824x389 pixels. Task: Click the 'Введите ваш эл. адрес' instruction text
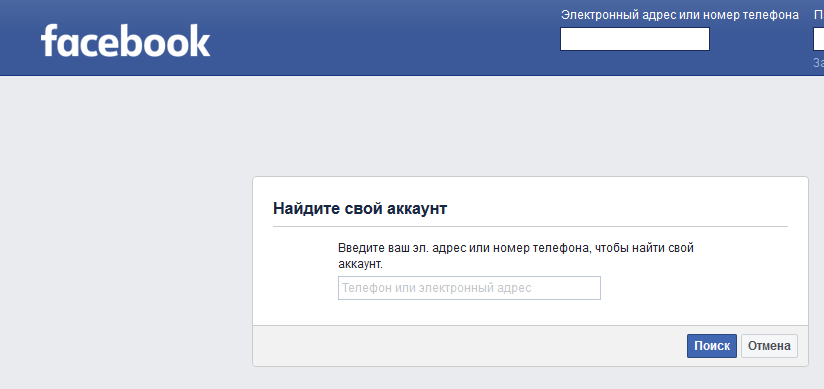tap(516, 255)
